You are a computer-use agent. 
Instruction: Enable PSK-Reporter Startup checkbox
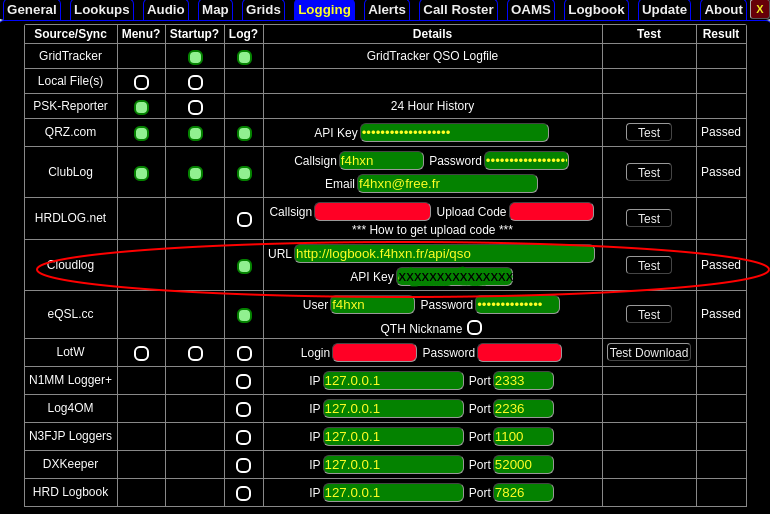click(195, 108)
